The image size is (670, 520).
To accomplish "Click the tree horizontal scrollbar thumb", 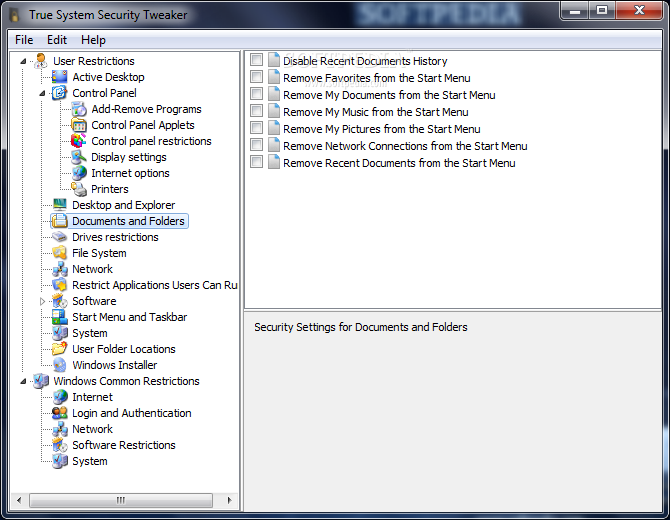I will click(x=121, y=500).
